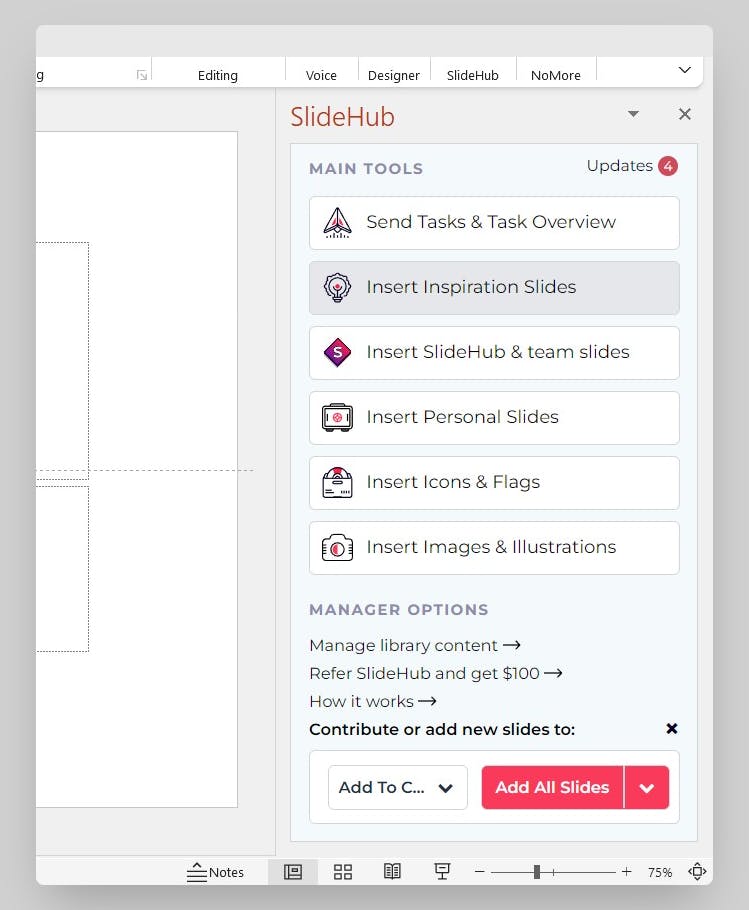Click Insert Icons & Flags button
This screenshot has height=910, width=749.
click(494, 483)
